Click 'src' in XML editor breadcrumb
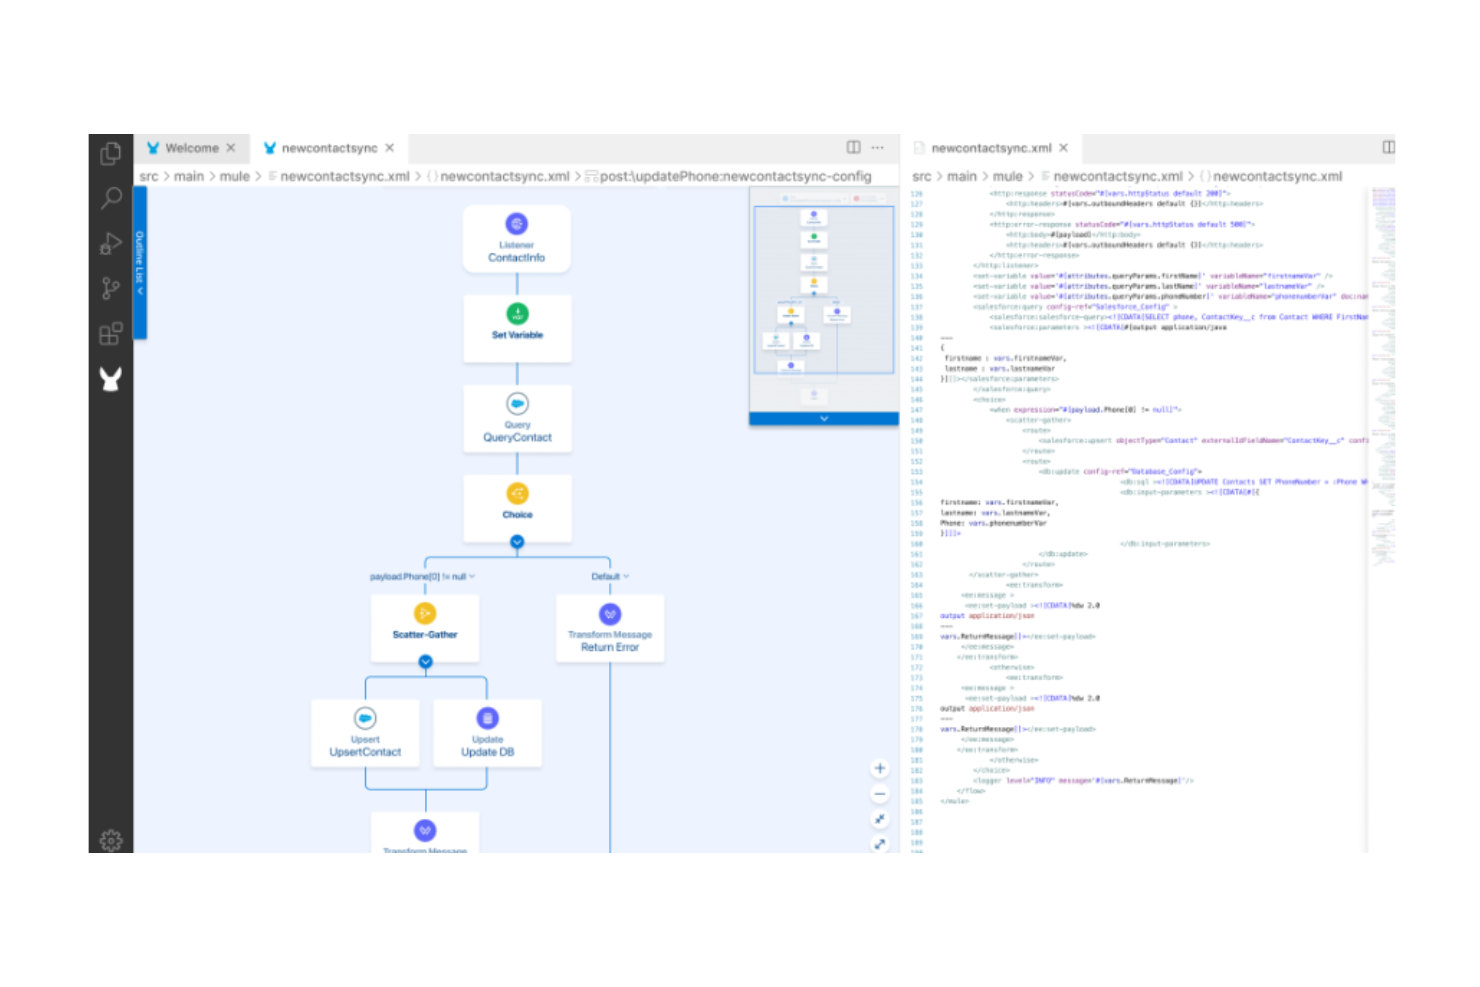The width and height of the screenshot is (1480, 987). coord(922,176)
